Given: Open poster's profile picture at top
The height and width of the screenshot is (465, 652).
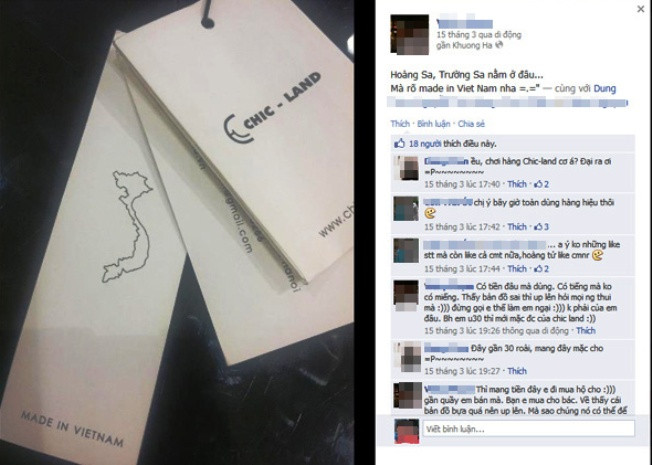Looking at the screenshot, I should [409, 35].
